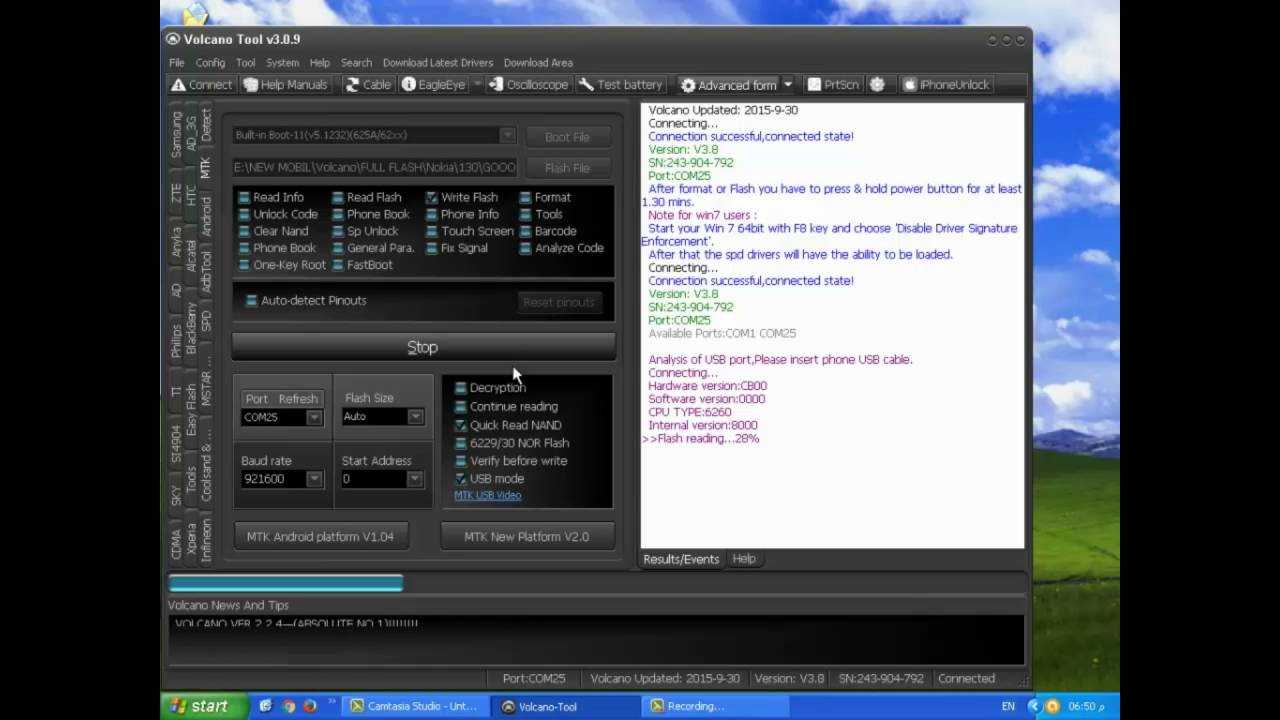Viewport: 1280px width, 720px height.
Task: Check Verify before write
Action: click(x=460, y=461)
